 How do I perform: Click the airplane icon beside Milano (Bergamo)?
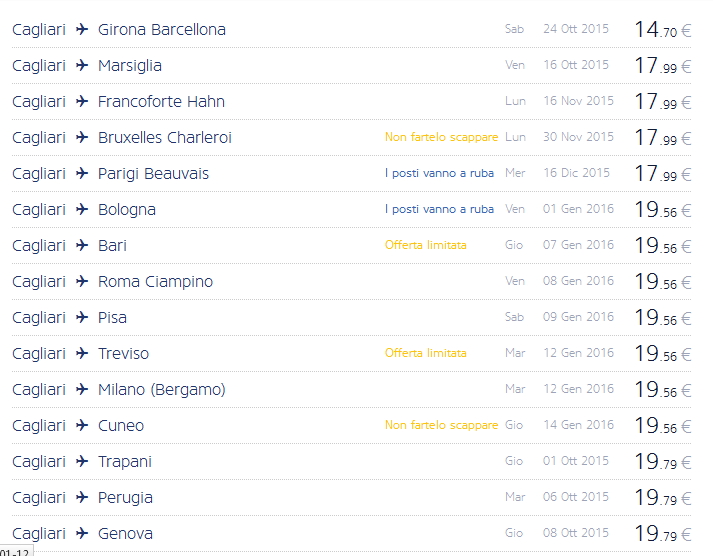(x=82, y=390)
